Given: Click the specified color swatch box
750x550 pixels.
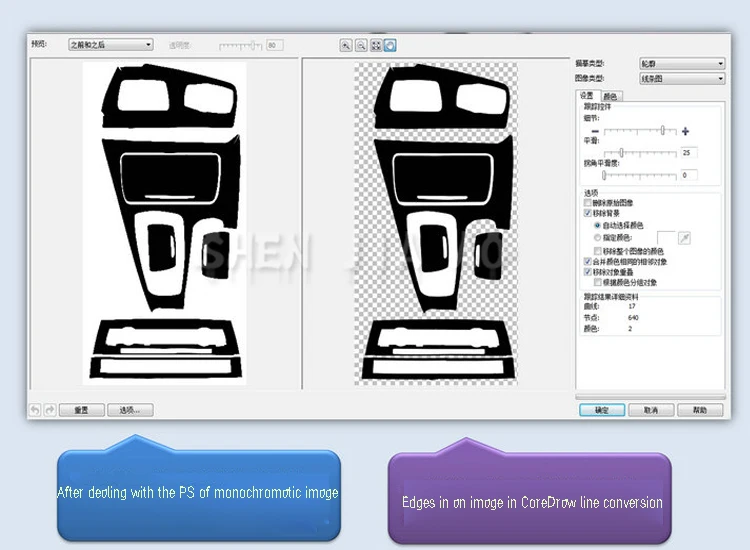Looking at the screenshot, I should (x=666, y=238).
